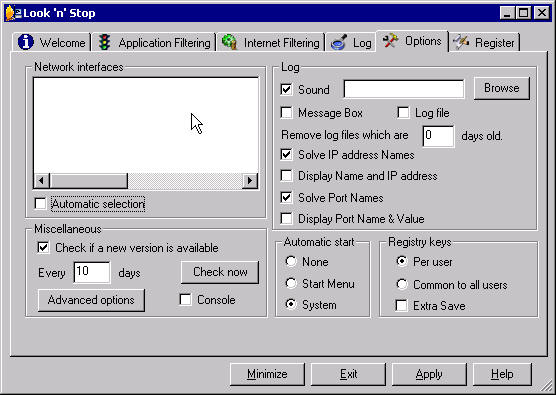This screenshot has width=556, height=395.
Task: Enable Extra Save checkbox
Action: tap(401, 305)
